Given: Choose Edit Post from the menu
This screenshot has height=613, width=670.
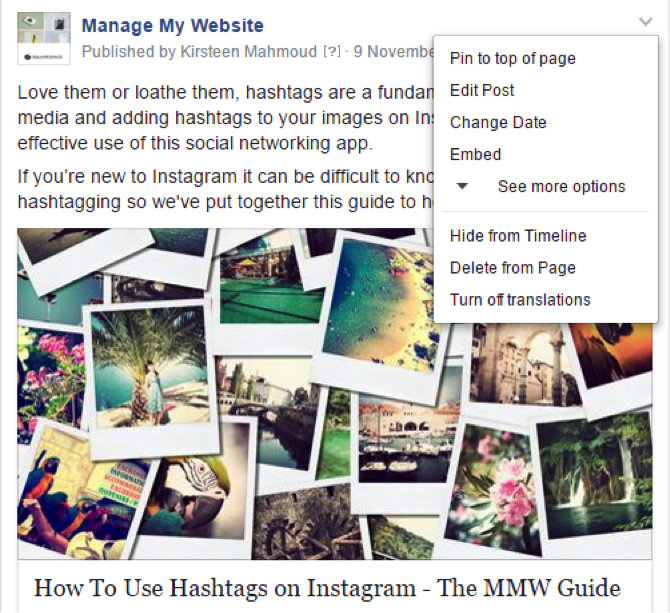Looking at the screenshot, I should coord(482,91).
